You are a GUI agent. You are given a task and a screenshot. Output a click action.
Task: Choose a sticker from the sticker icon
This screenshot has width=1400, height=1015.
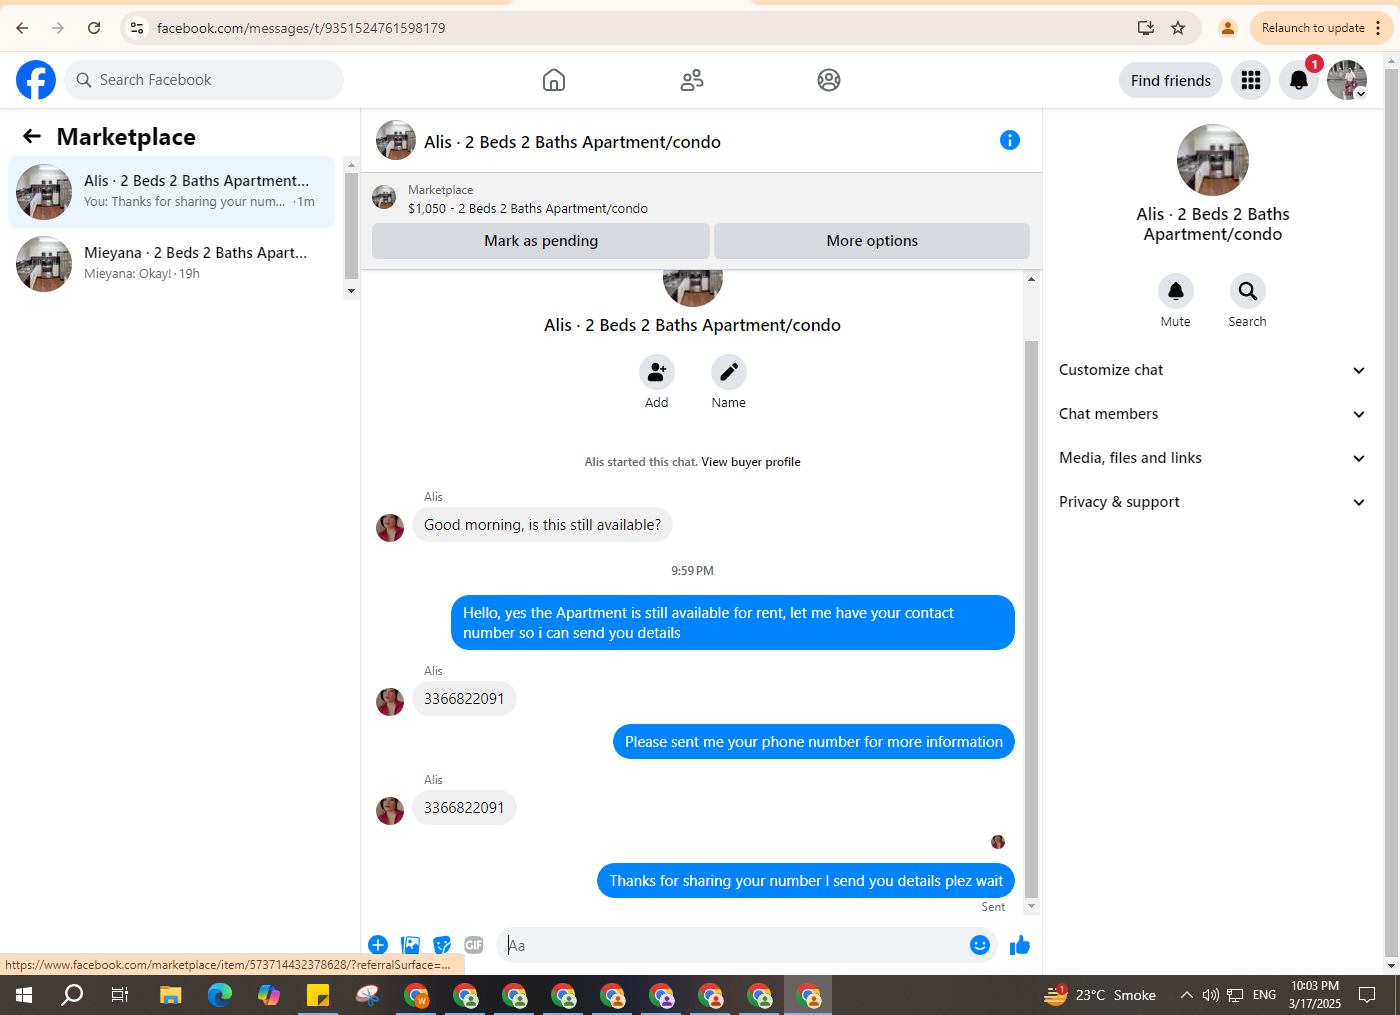click(x=442, y=945)
